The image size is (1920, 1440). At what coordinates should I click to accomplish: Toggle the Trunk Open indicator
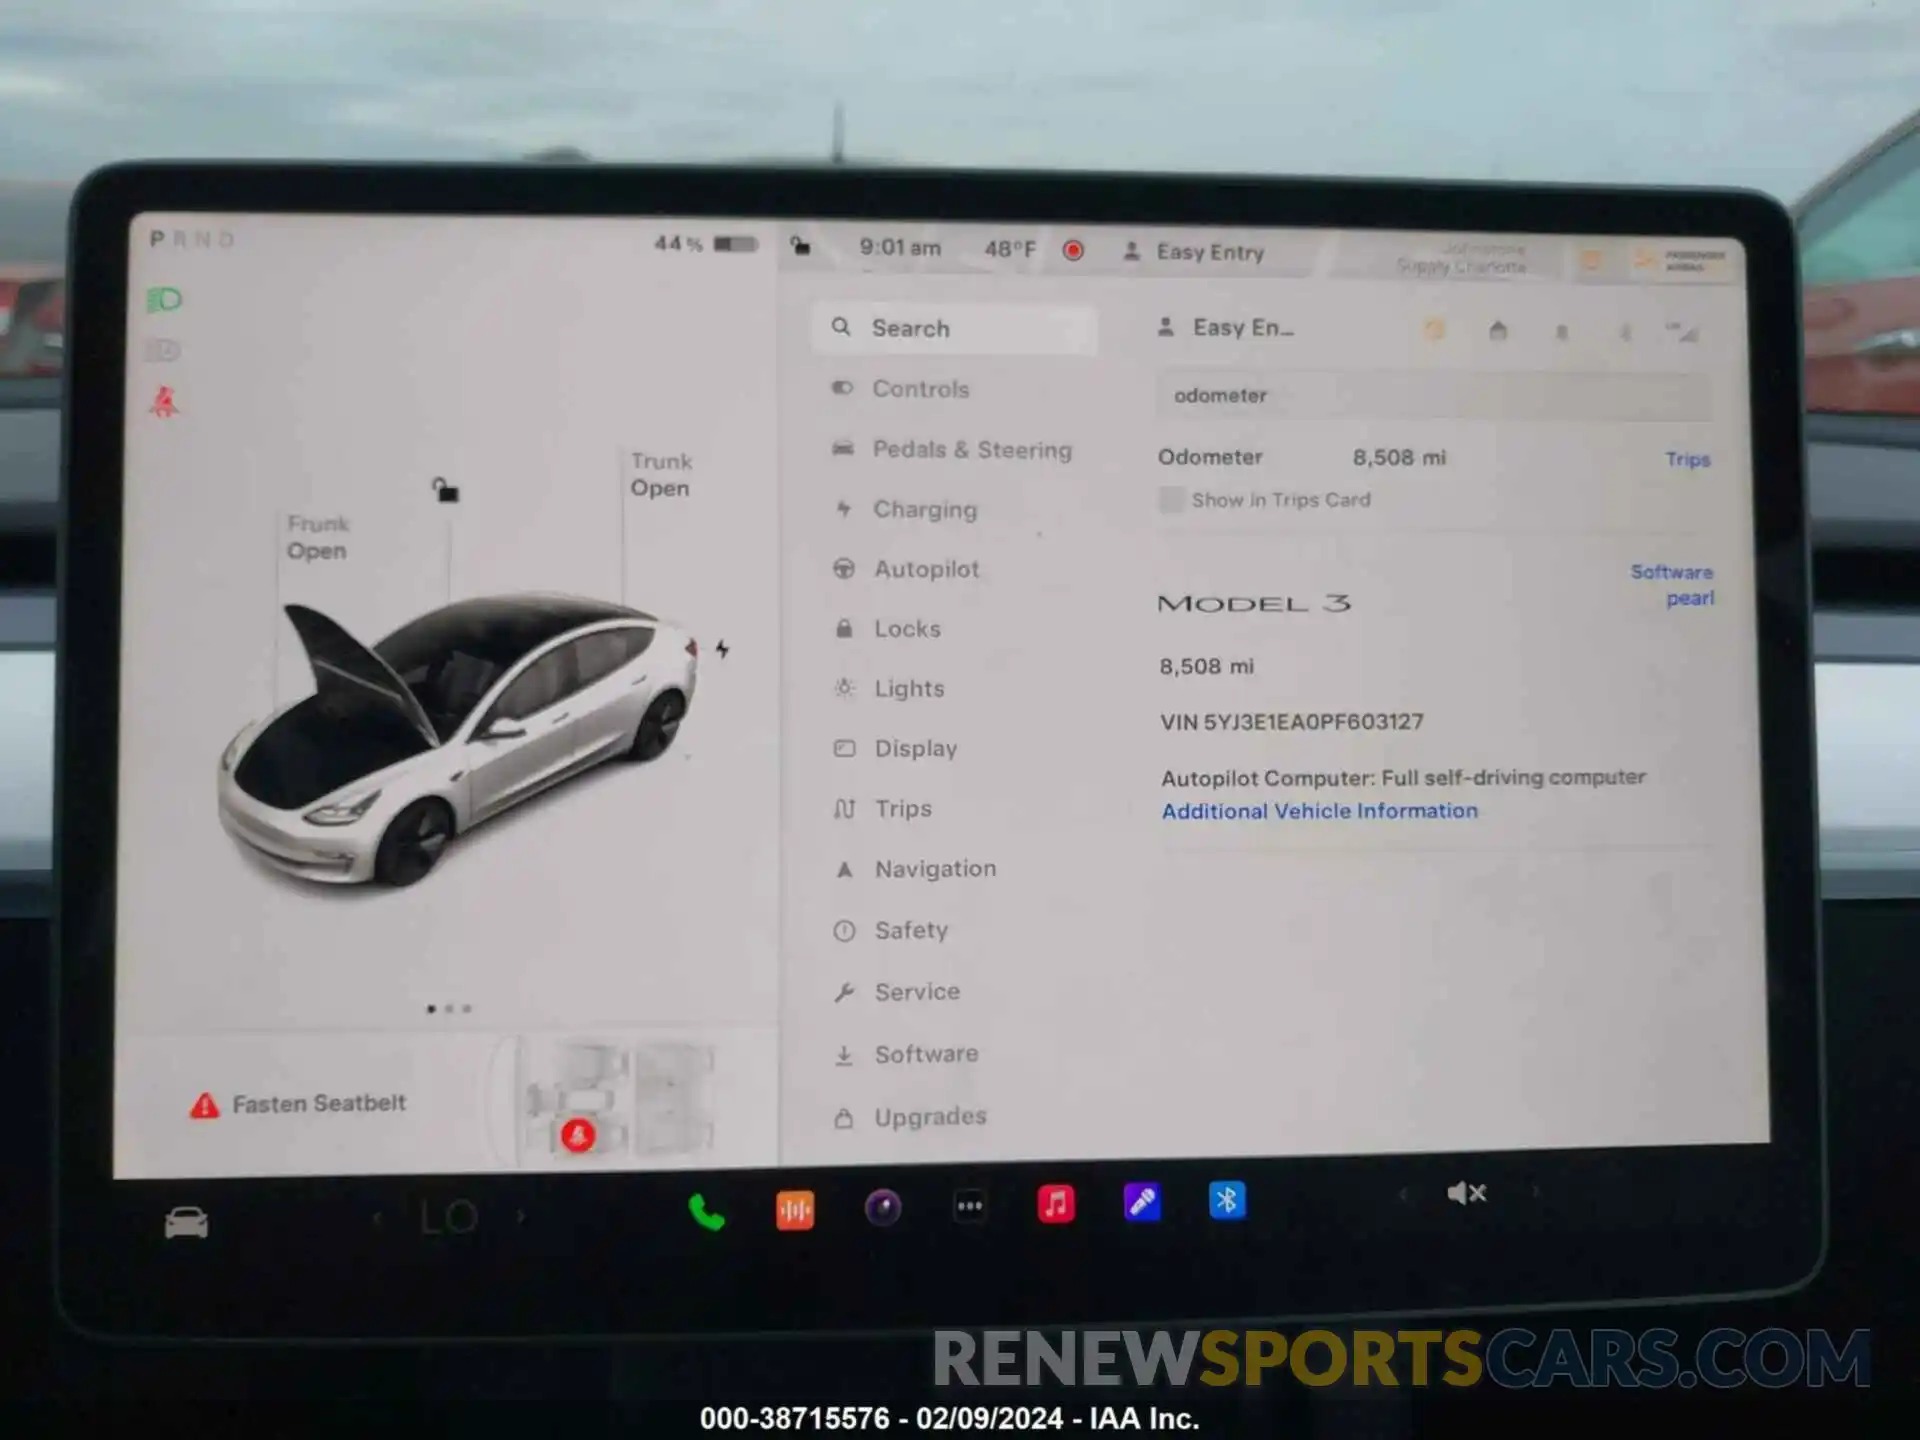pos(659,472)
